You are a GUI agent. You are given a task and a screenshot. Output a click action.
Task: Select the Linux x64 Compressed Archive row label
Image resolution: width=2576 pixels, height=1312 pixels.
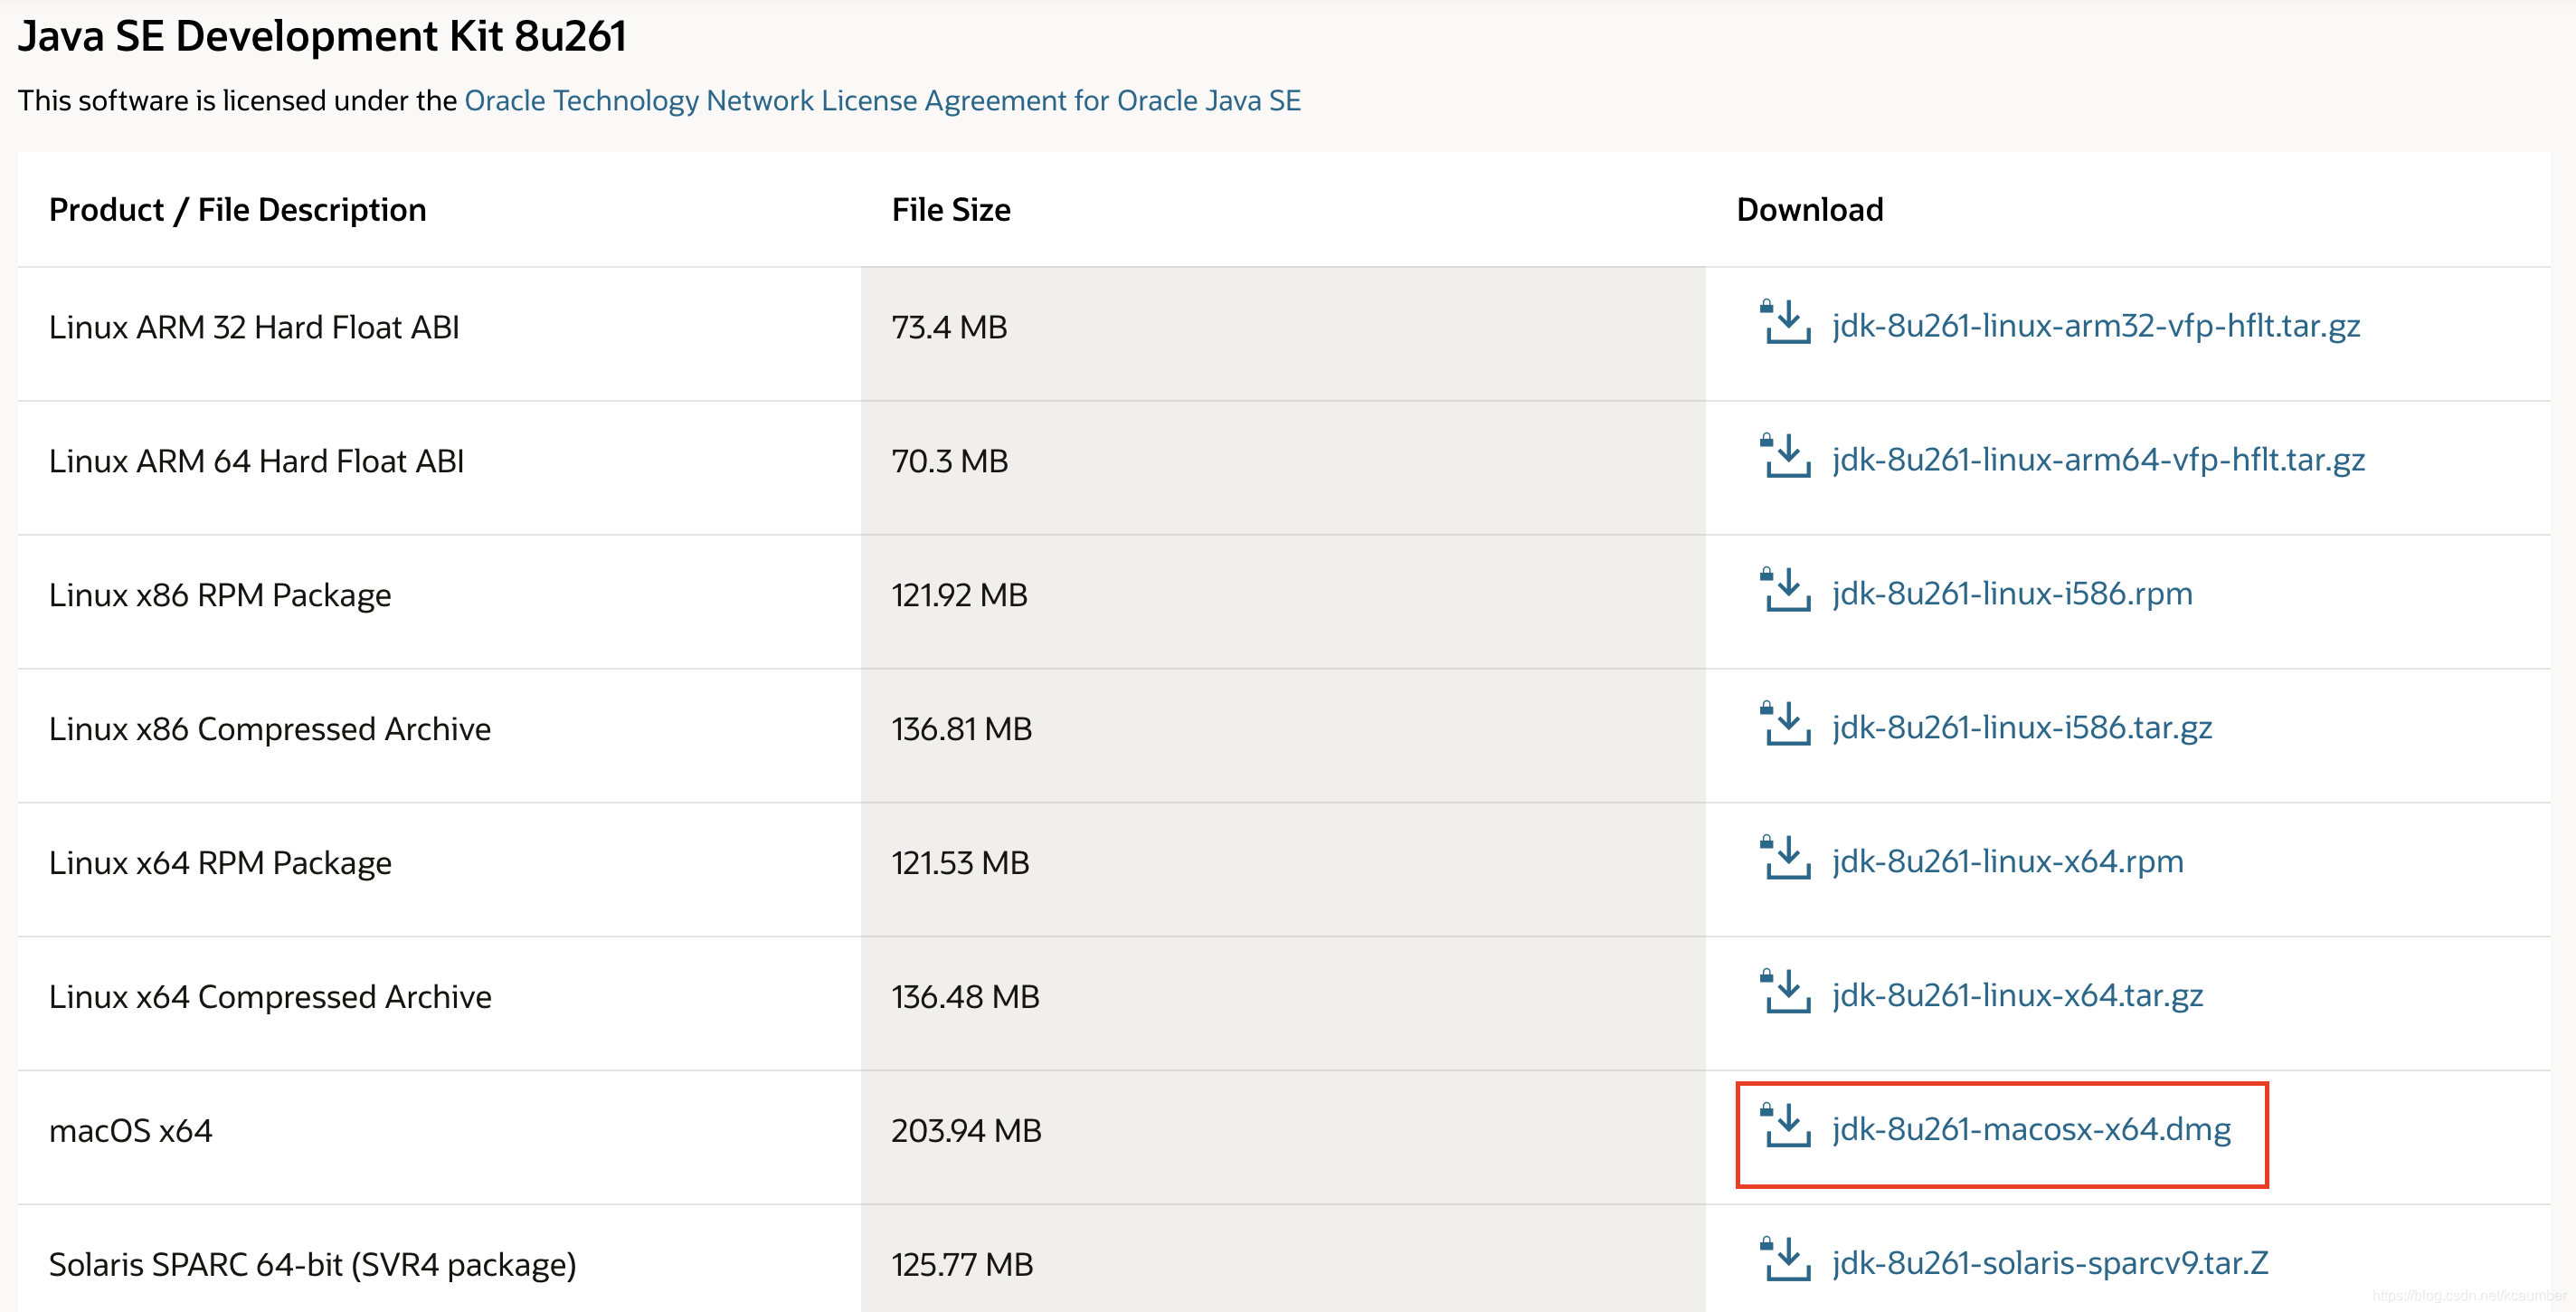point(270,998)
